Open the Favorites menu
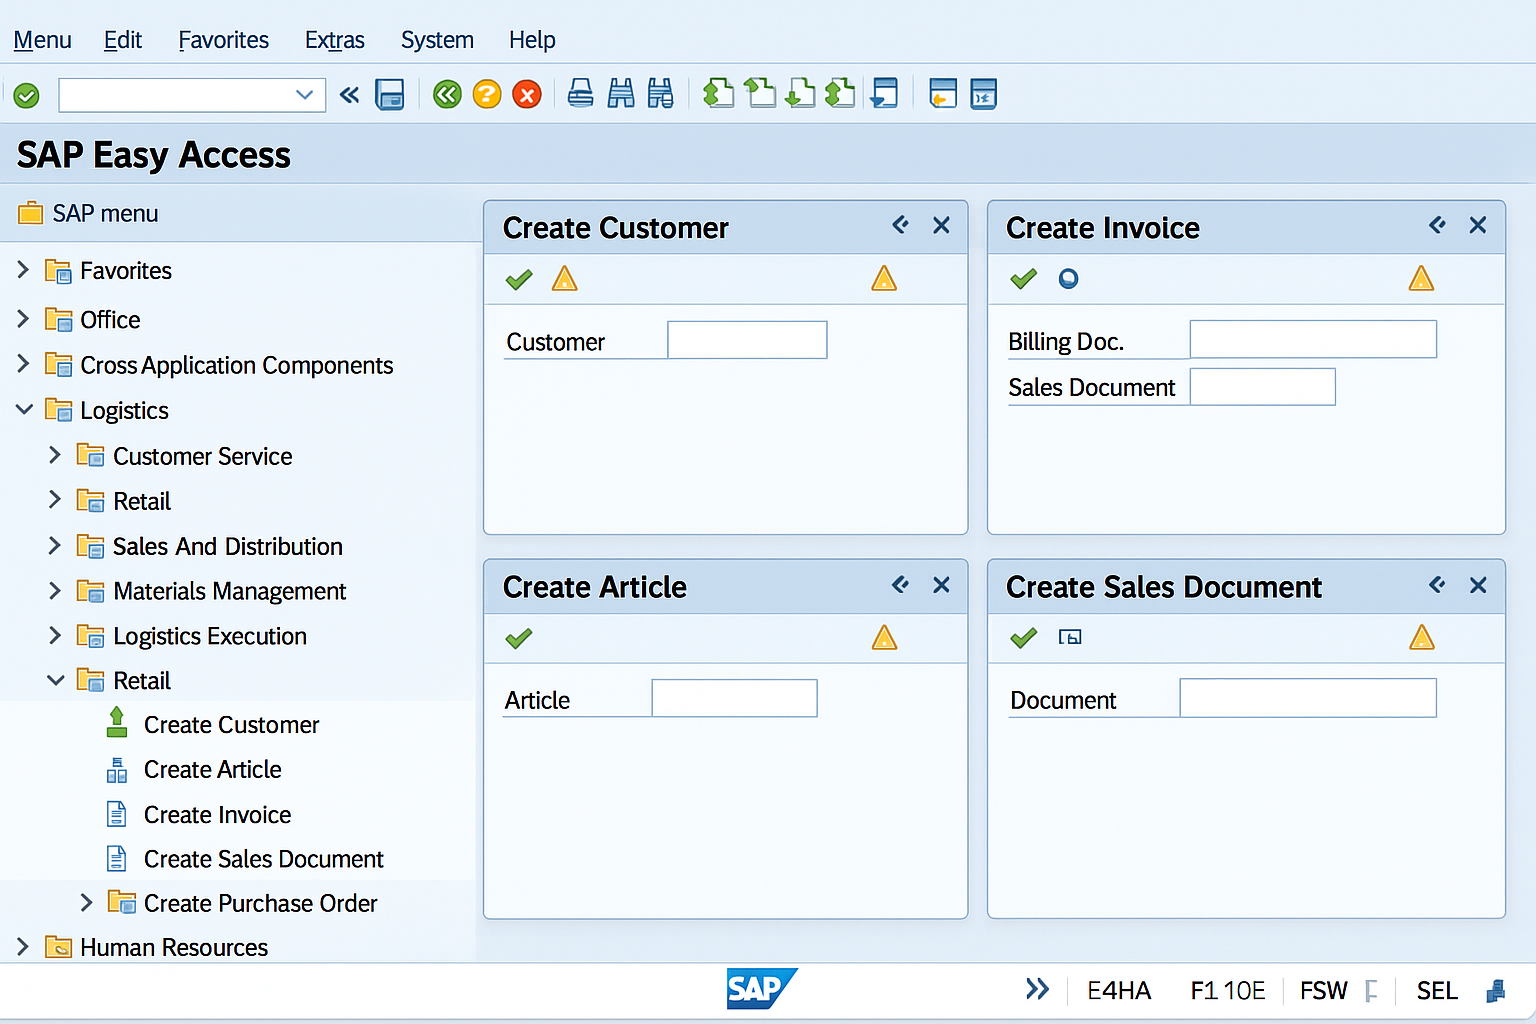 point(224,40)
